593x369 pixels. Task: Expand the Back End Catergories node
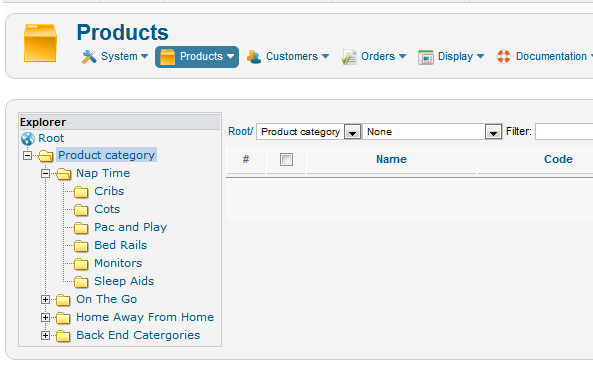(45, 335)
